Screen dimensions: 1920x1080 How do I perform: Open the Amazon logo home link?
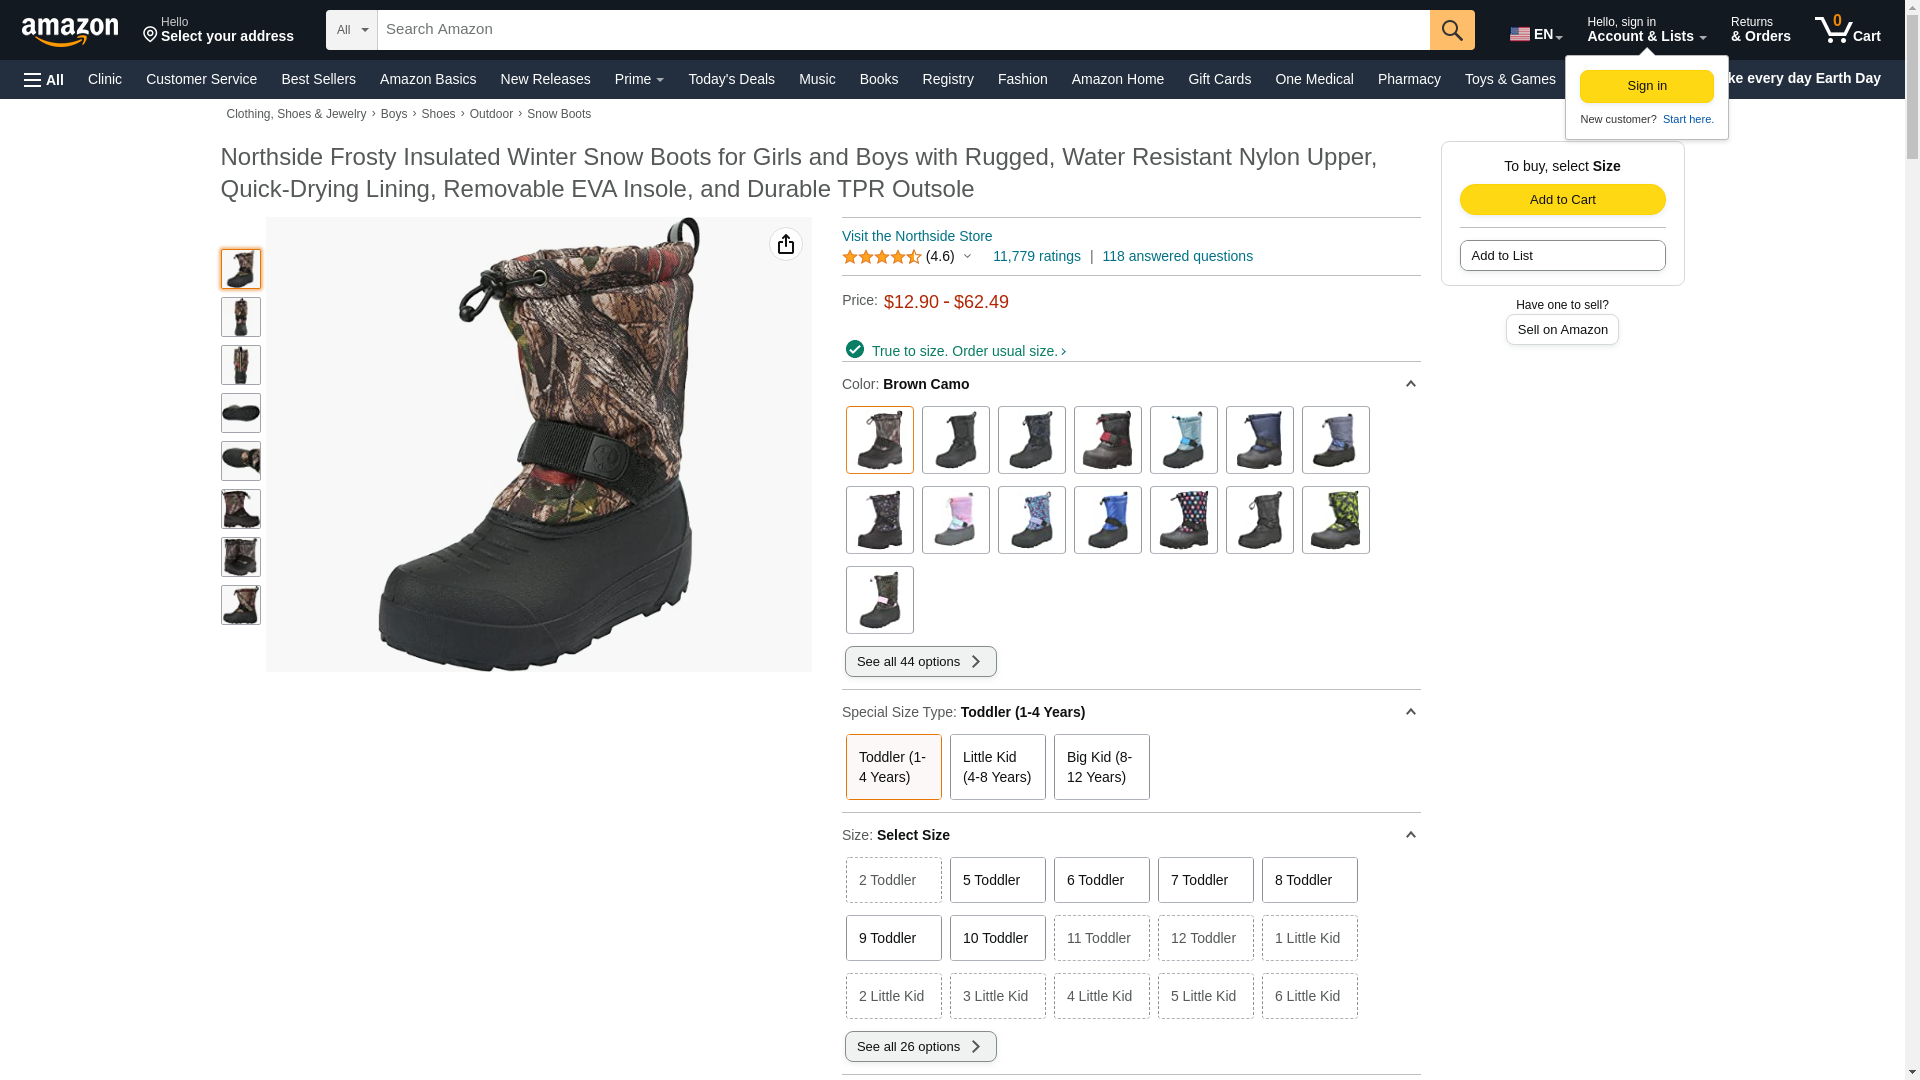[70, 31]
